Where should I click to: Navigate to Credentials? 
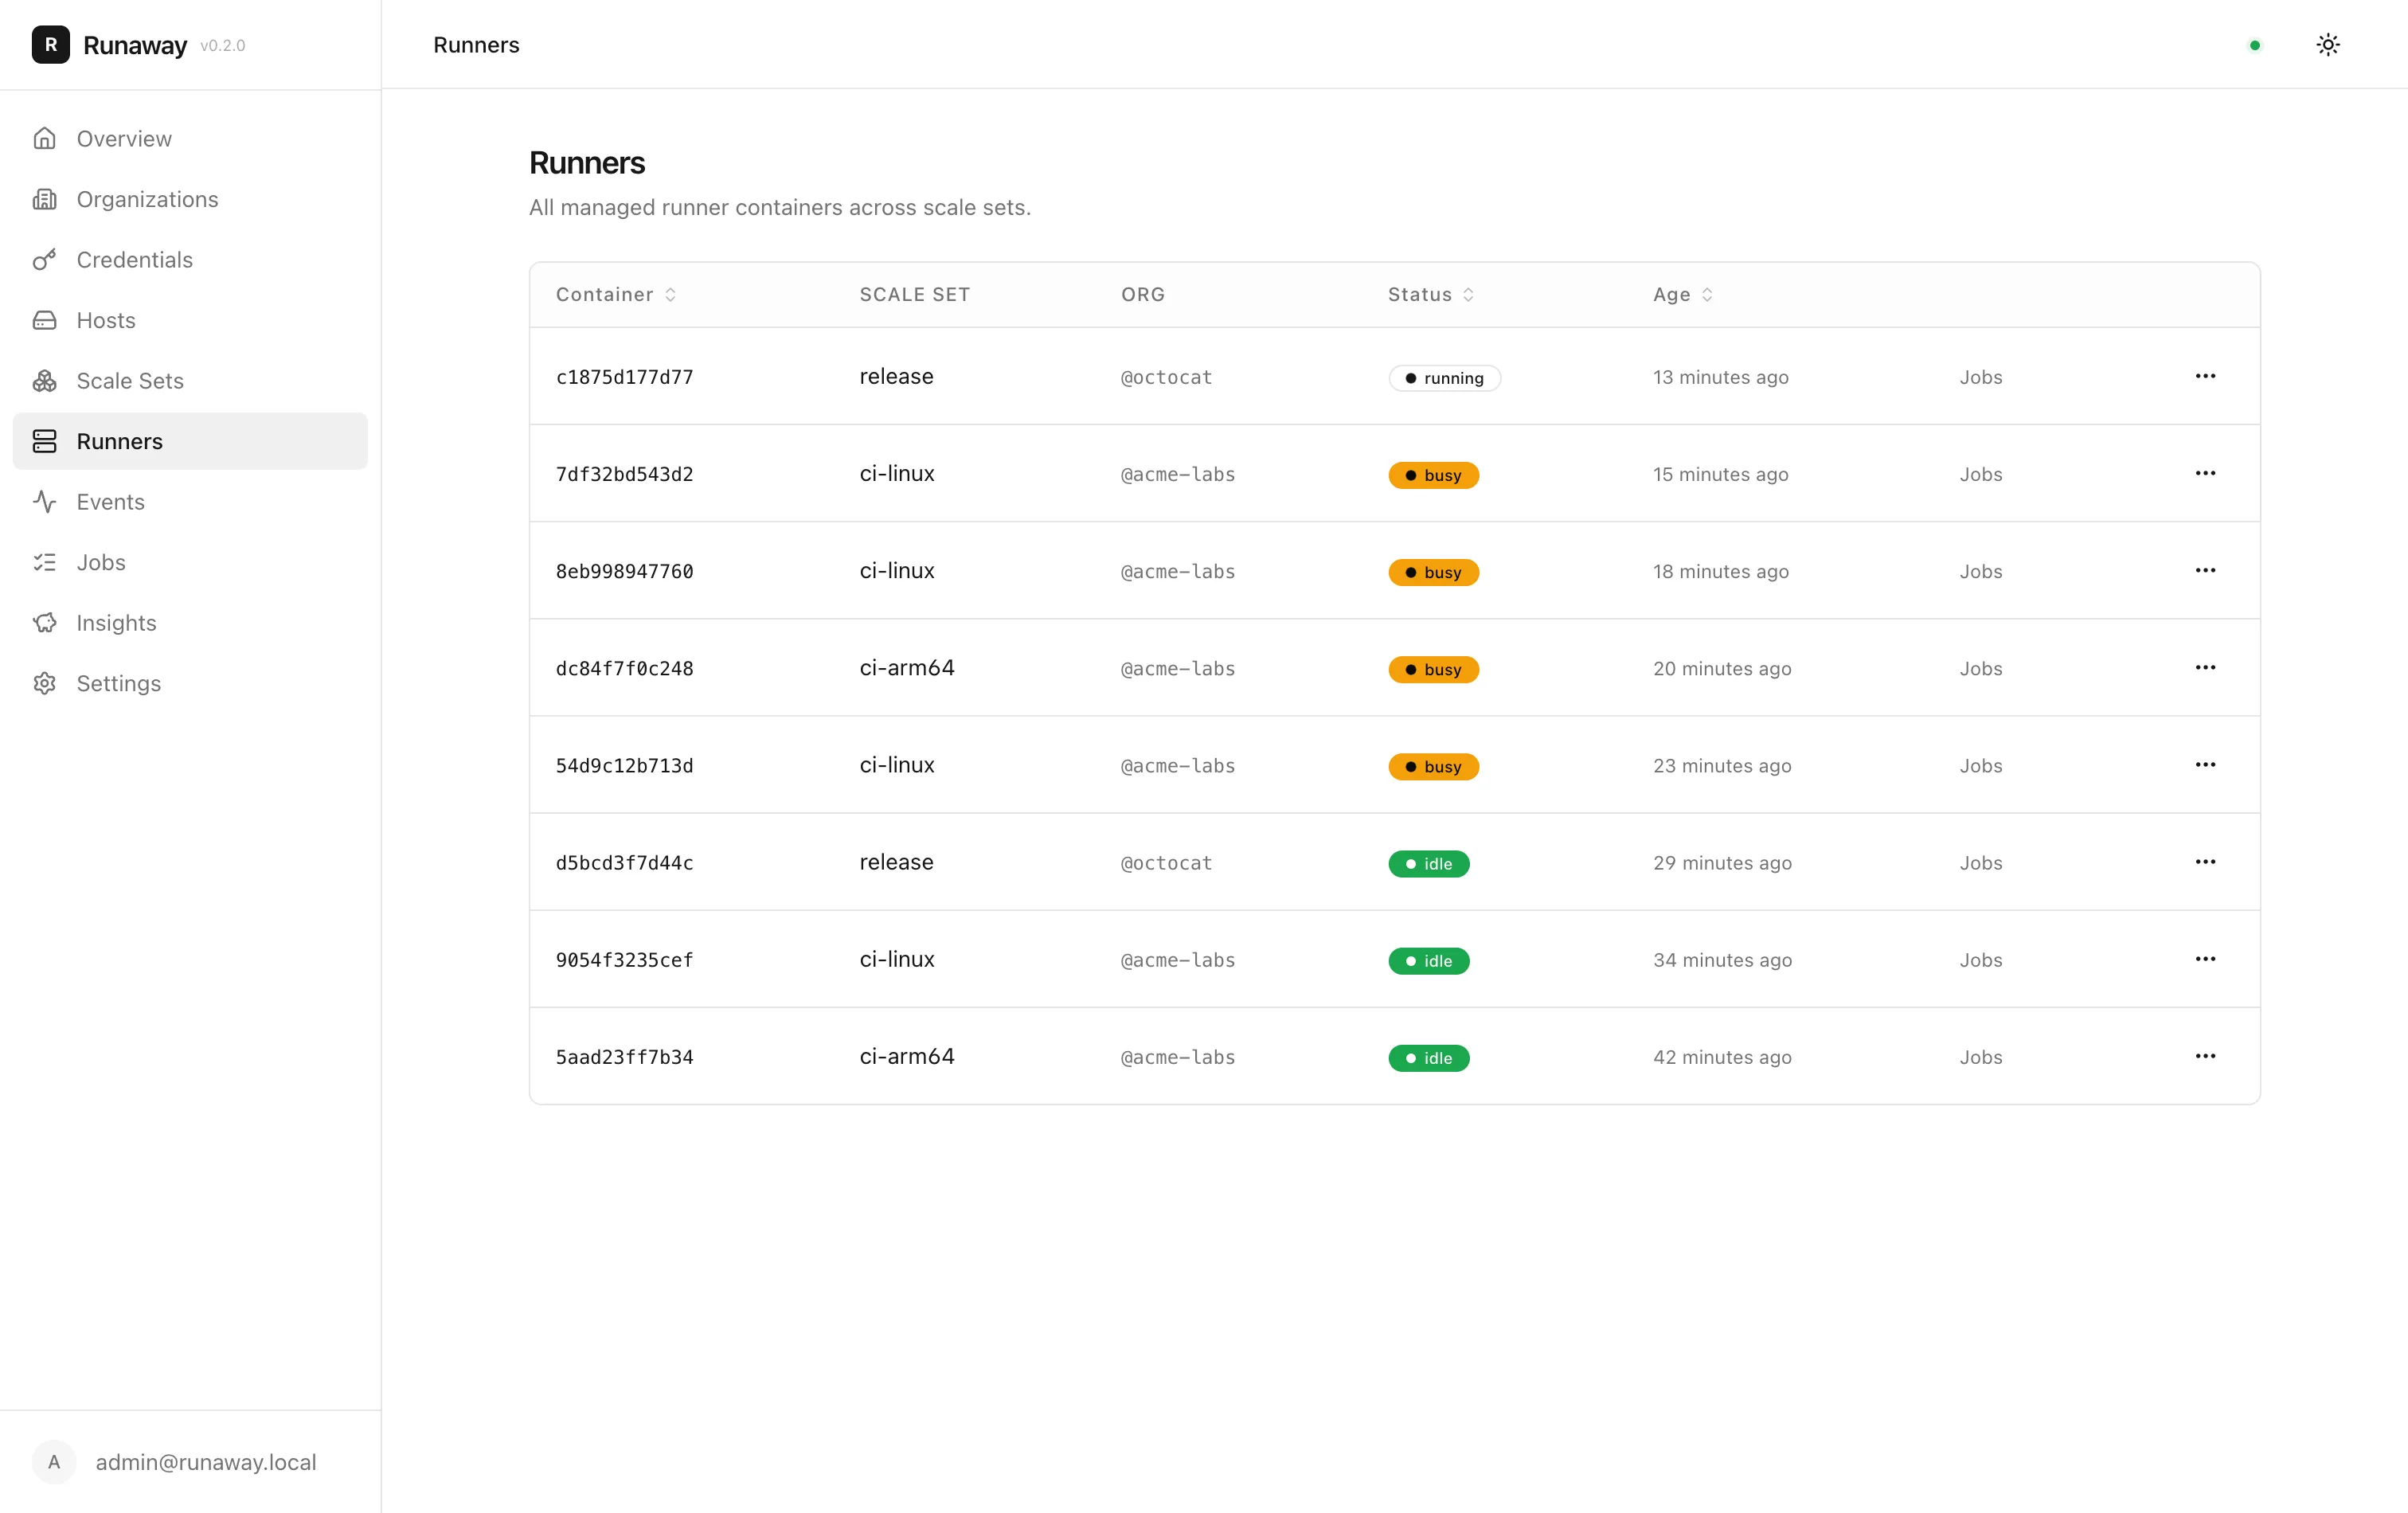(x=190, y=260)
